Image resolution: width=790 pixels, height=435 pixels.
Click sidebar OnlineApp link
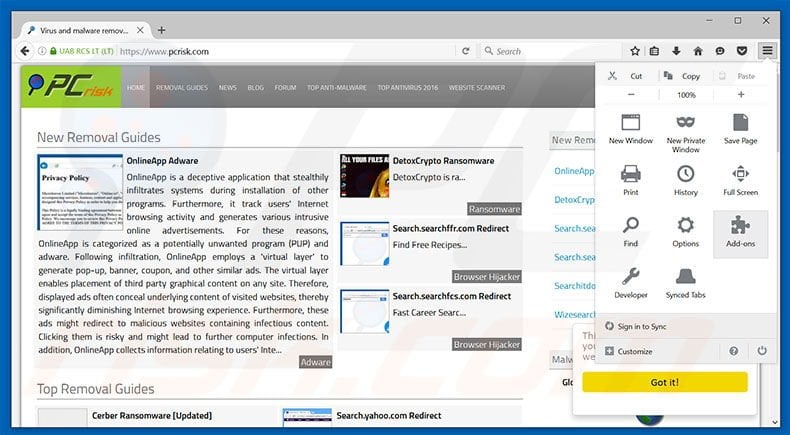574,171
